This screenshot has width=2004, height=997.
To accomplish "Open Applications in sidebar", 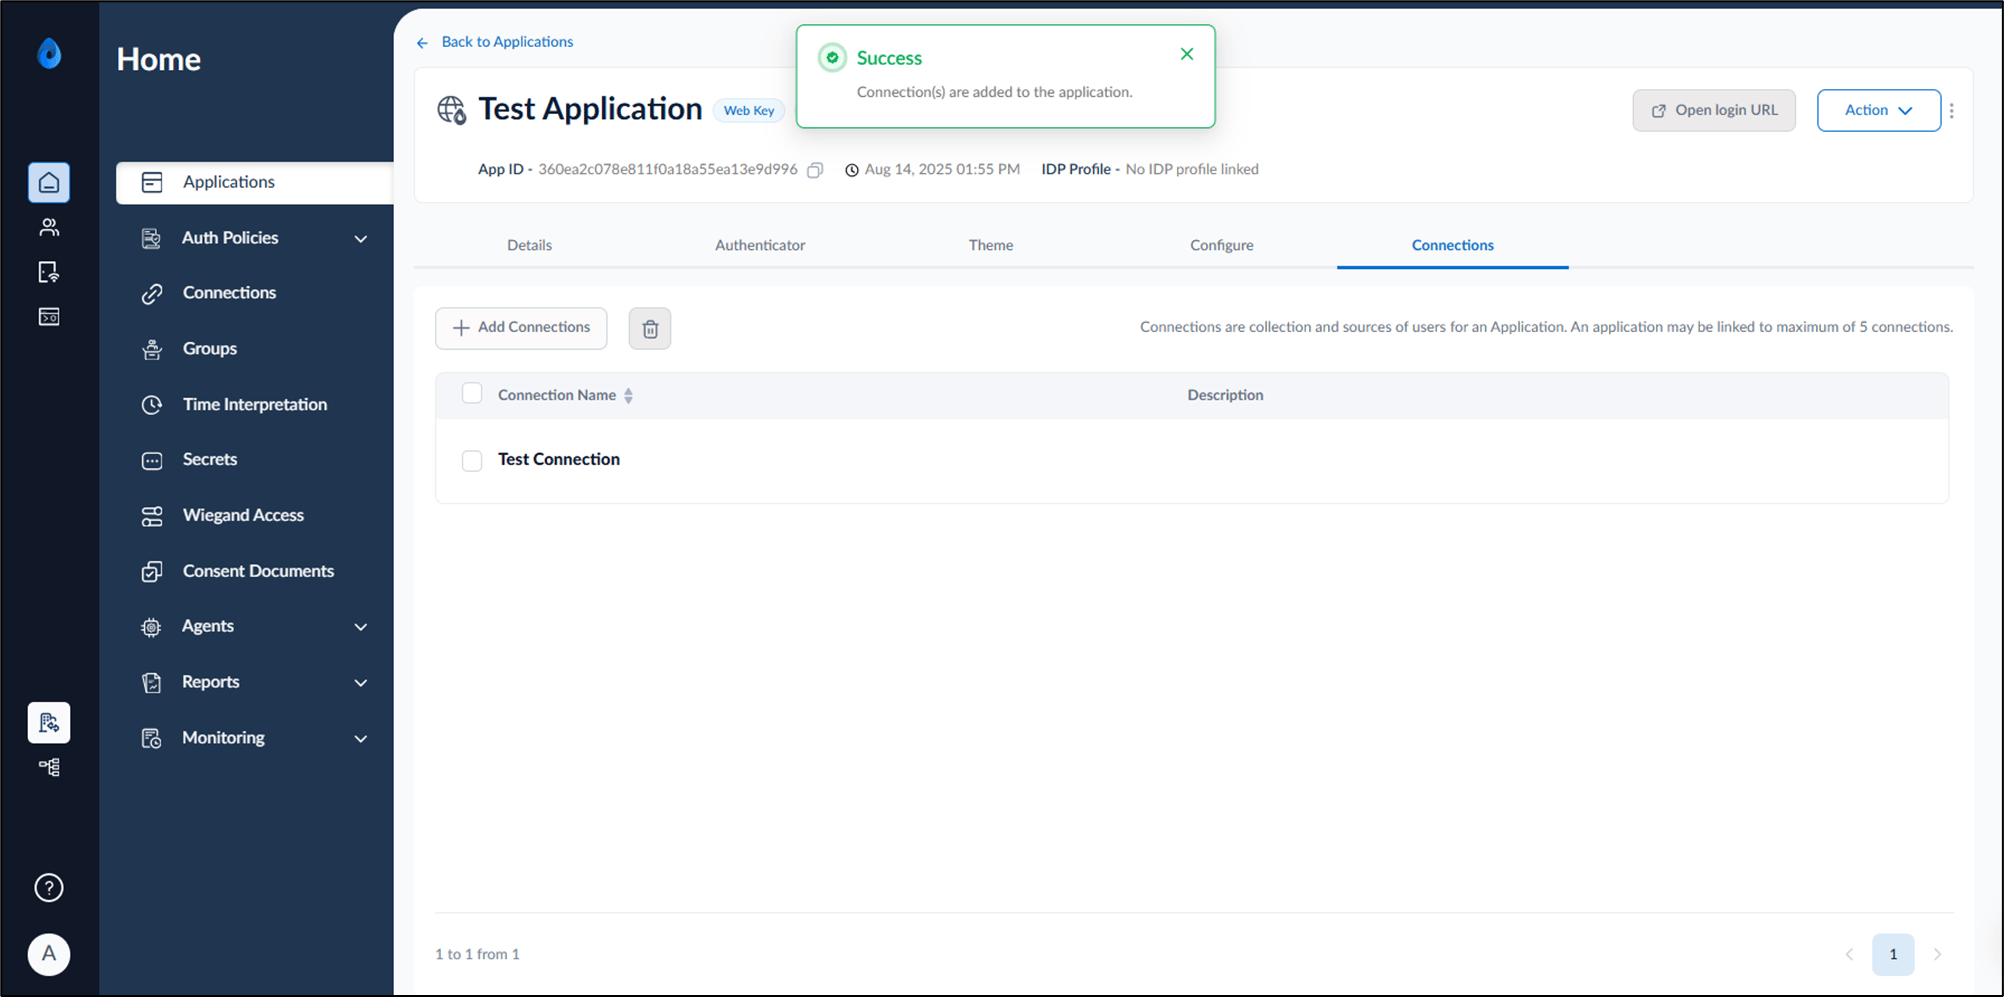I will [x=255, y=183].
